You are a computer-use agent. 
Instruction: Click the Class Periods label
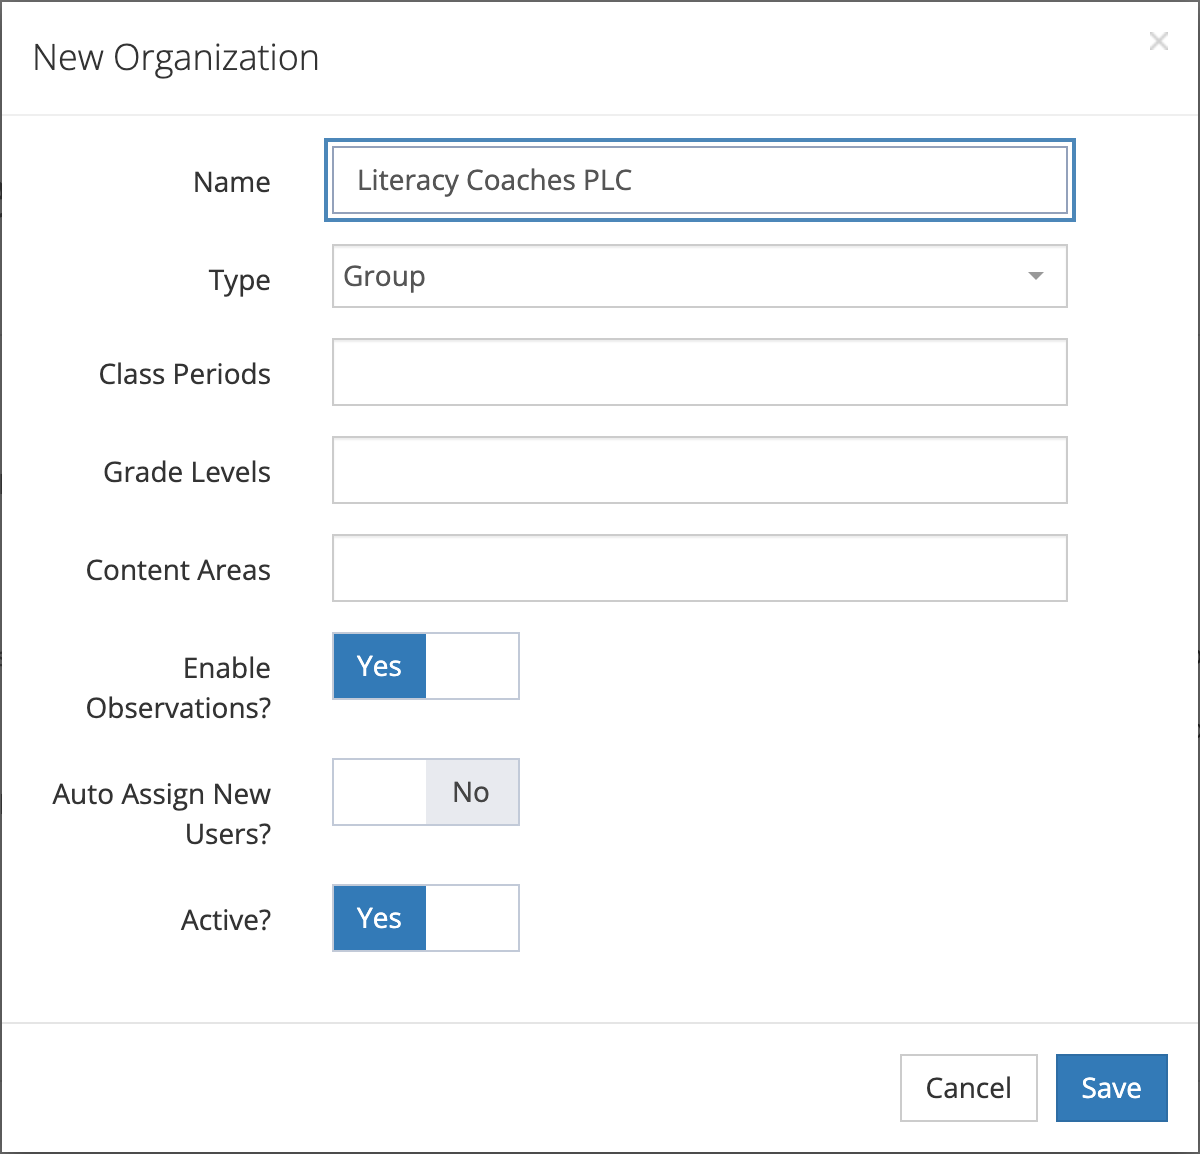click(x=185, y=374)
